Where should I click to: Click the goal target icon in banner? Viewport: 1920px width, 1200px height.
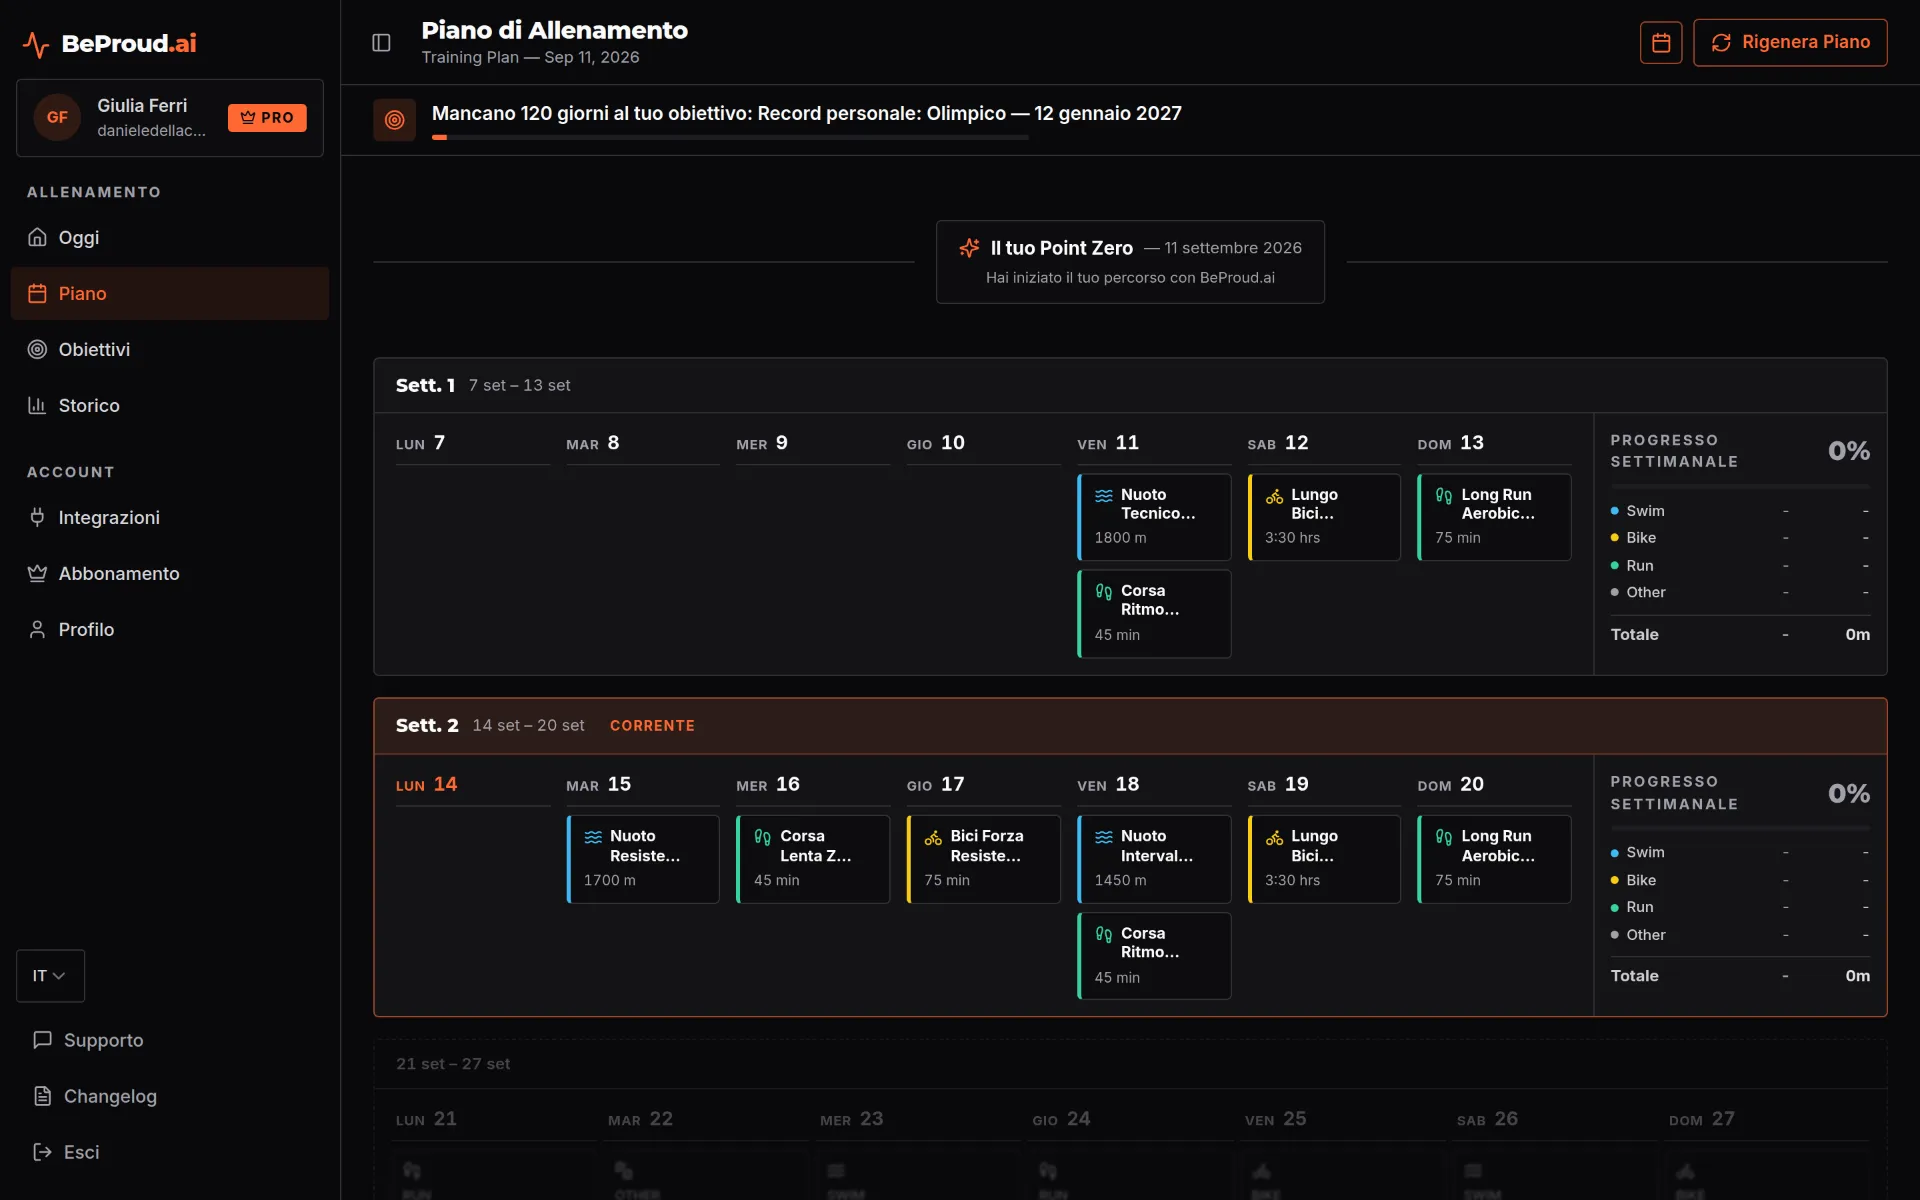point(394,120)
